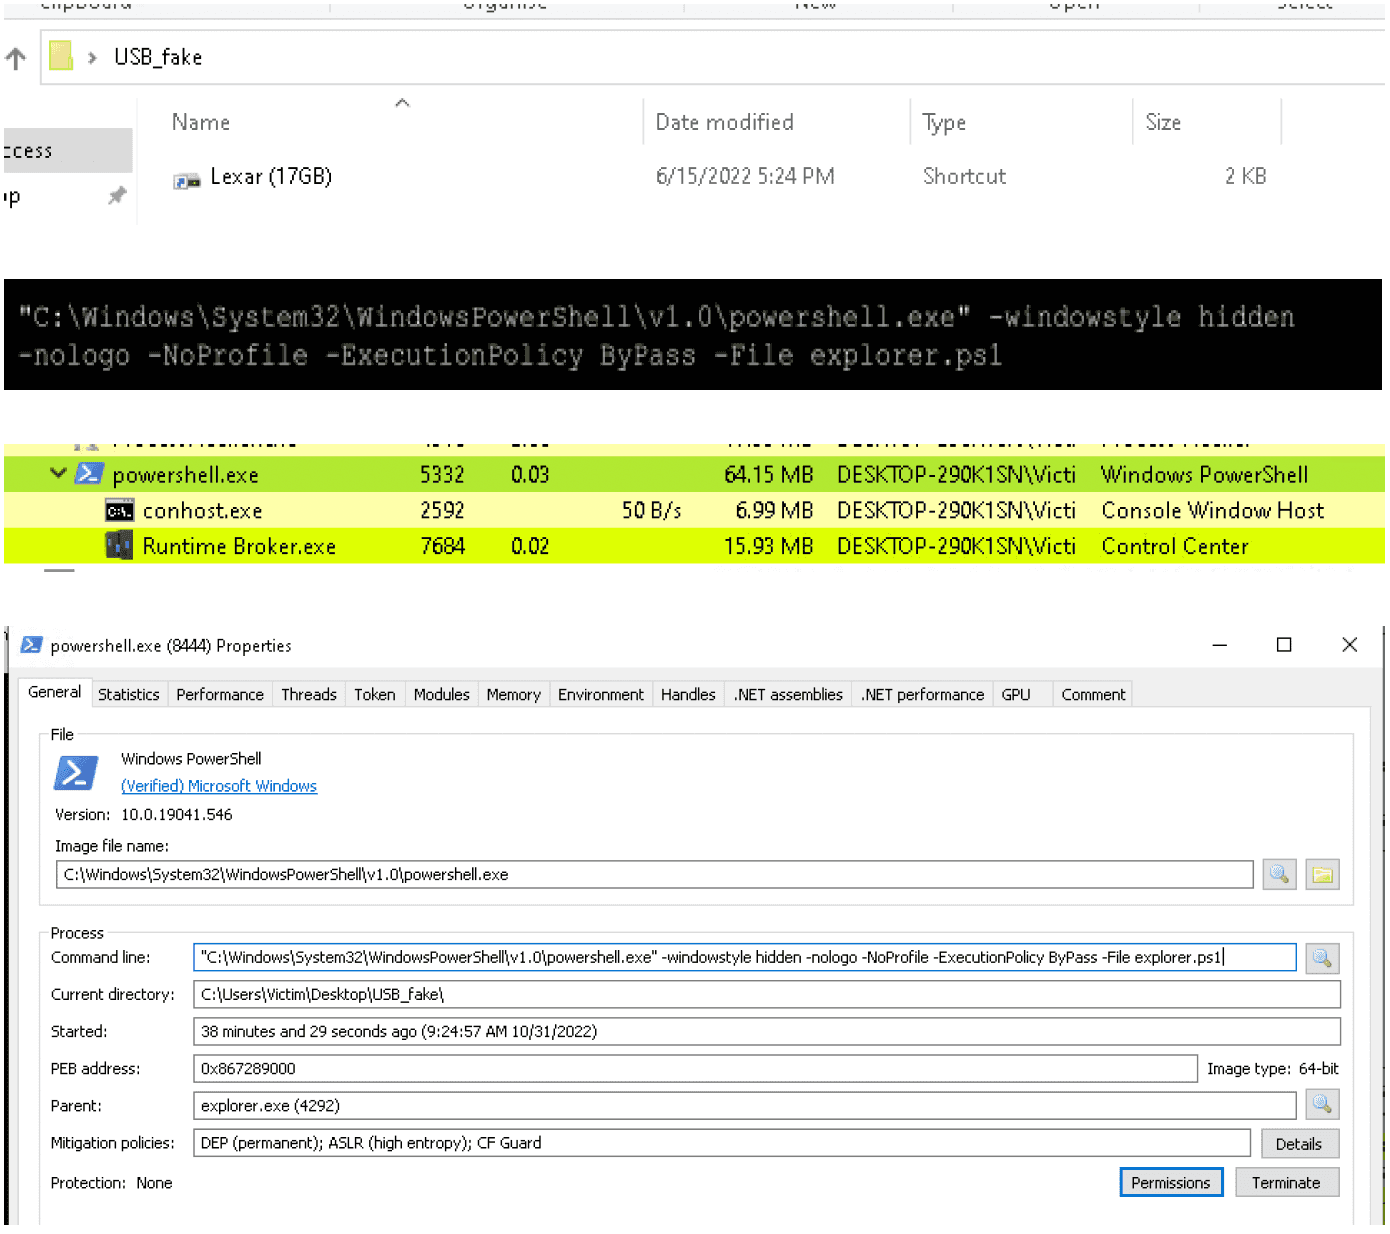The width and height of the screenshot is (1390, 1234).
Task: Click the up-arrow navigation button in Explorer
Action: (16, 58)
